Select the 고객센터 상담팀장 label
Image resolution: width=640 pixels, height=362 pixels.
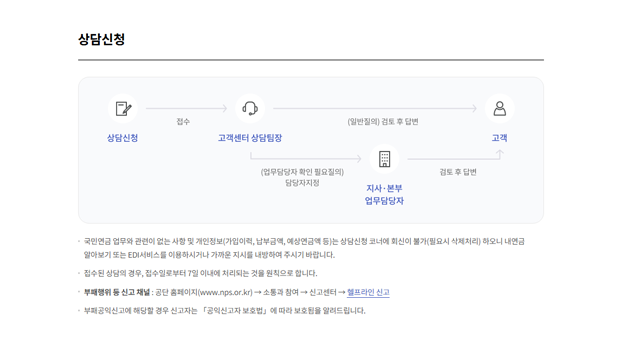click(250, 138)
